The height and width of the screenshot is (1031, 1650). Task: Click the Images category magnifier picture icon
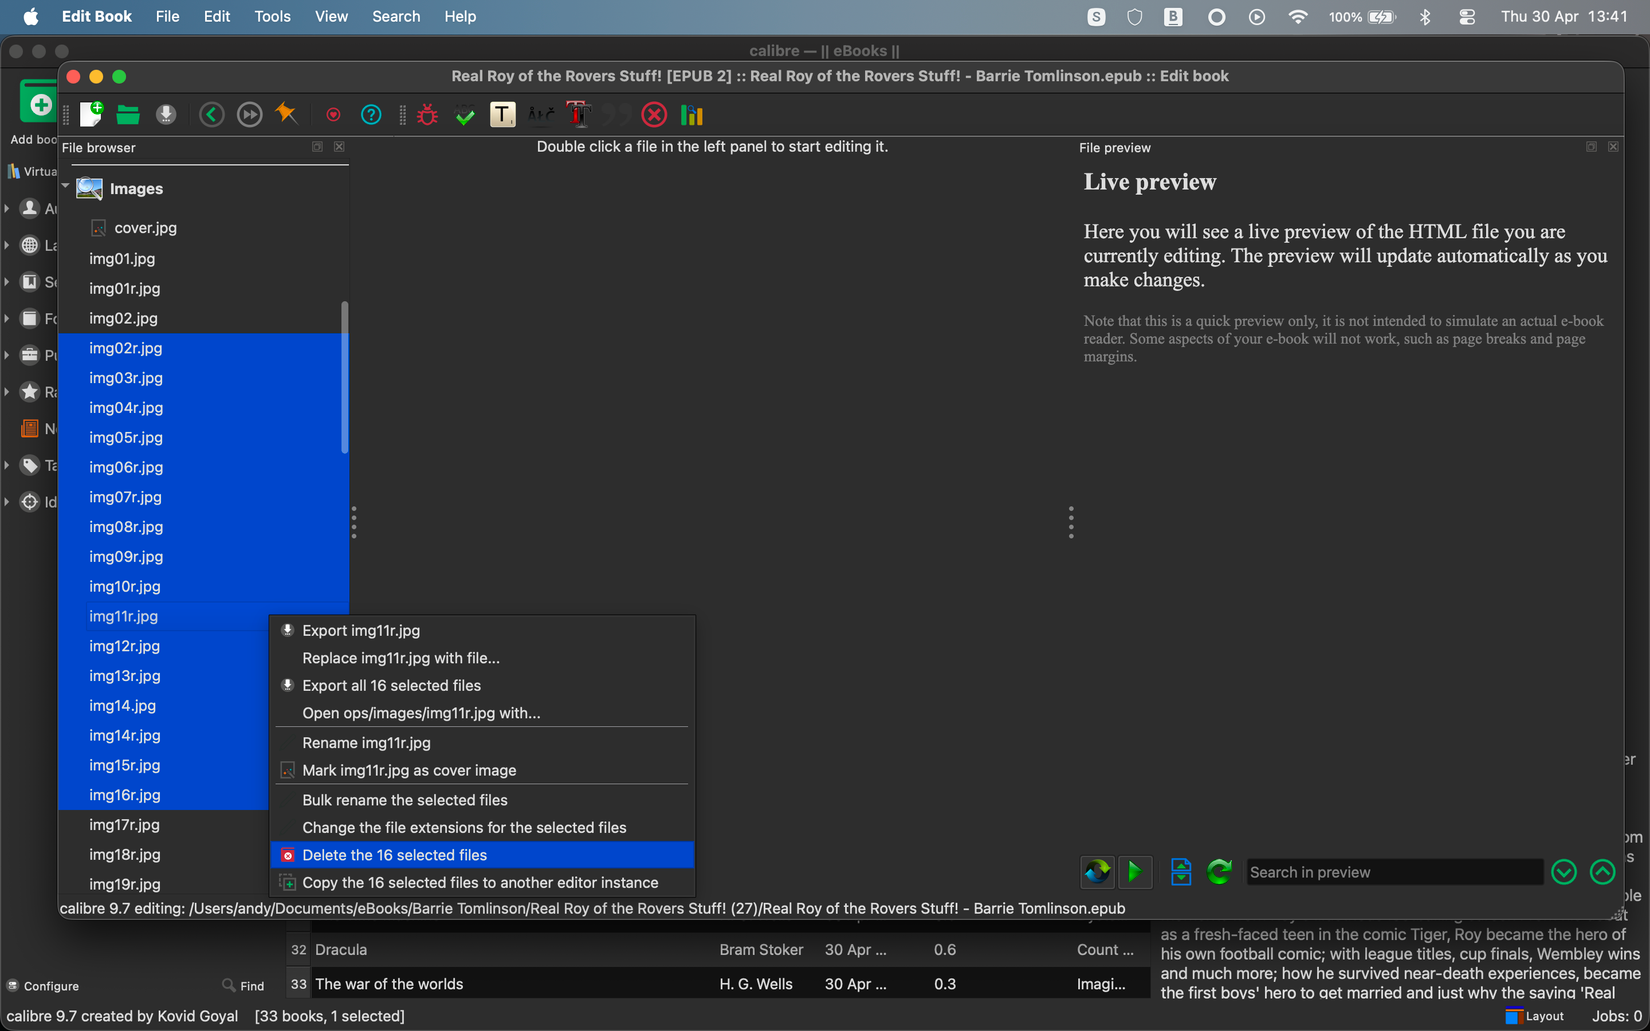(x=90, y=188)
